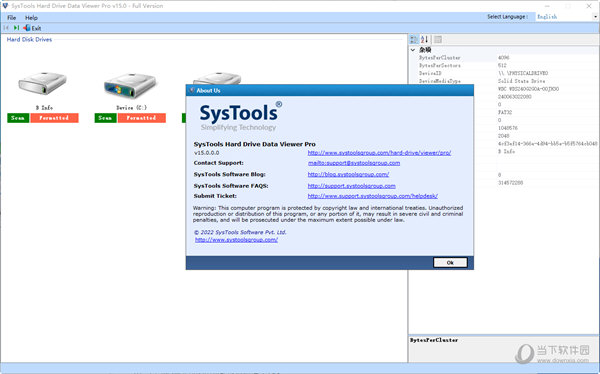
Task: Click the FAT32 value in properties
Action: pyautogui.click(x=505, y=113)
